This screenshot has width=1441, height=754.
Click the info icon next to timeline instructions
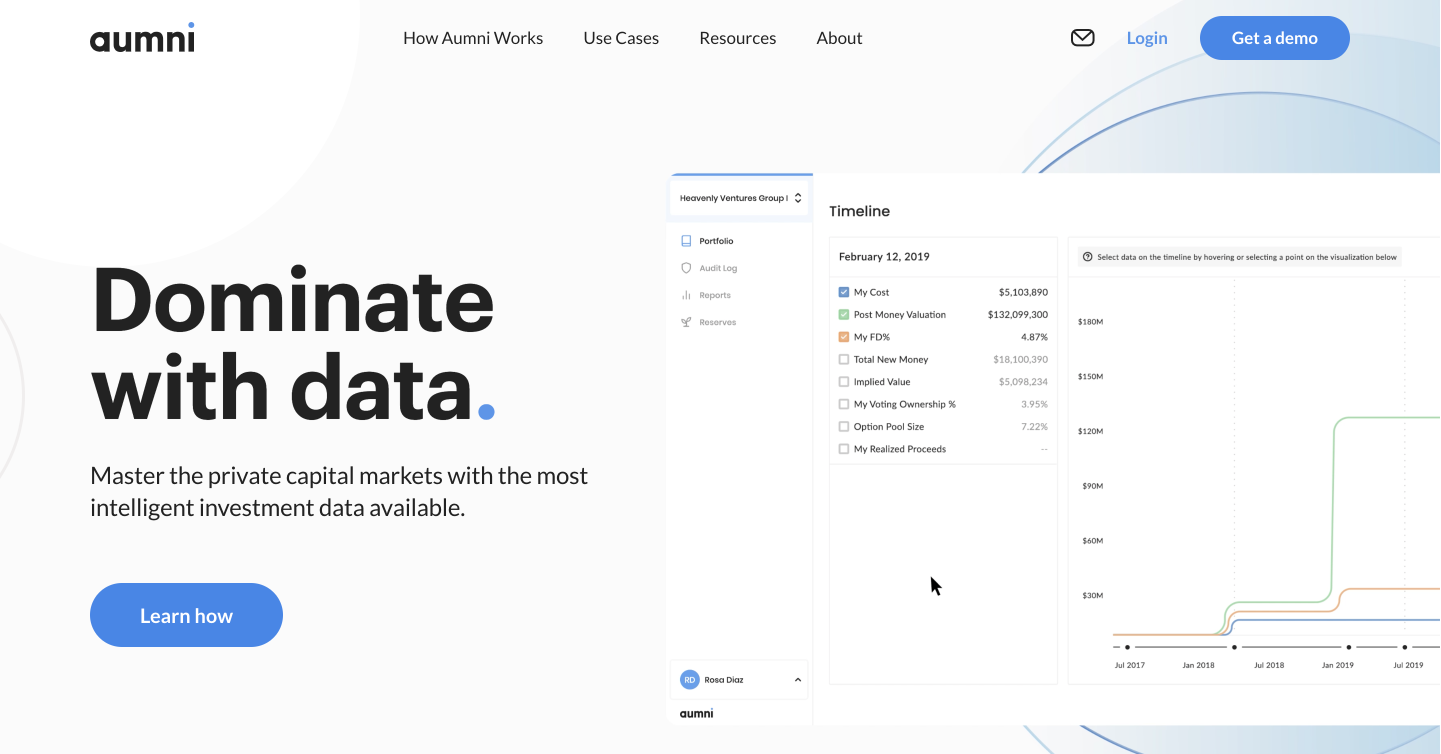click(1087, 257)
